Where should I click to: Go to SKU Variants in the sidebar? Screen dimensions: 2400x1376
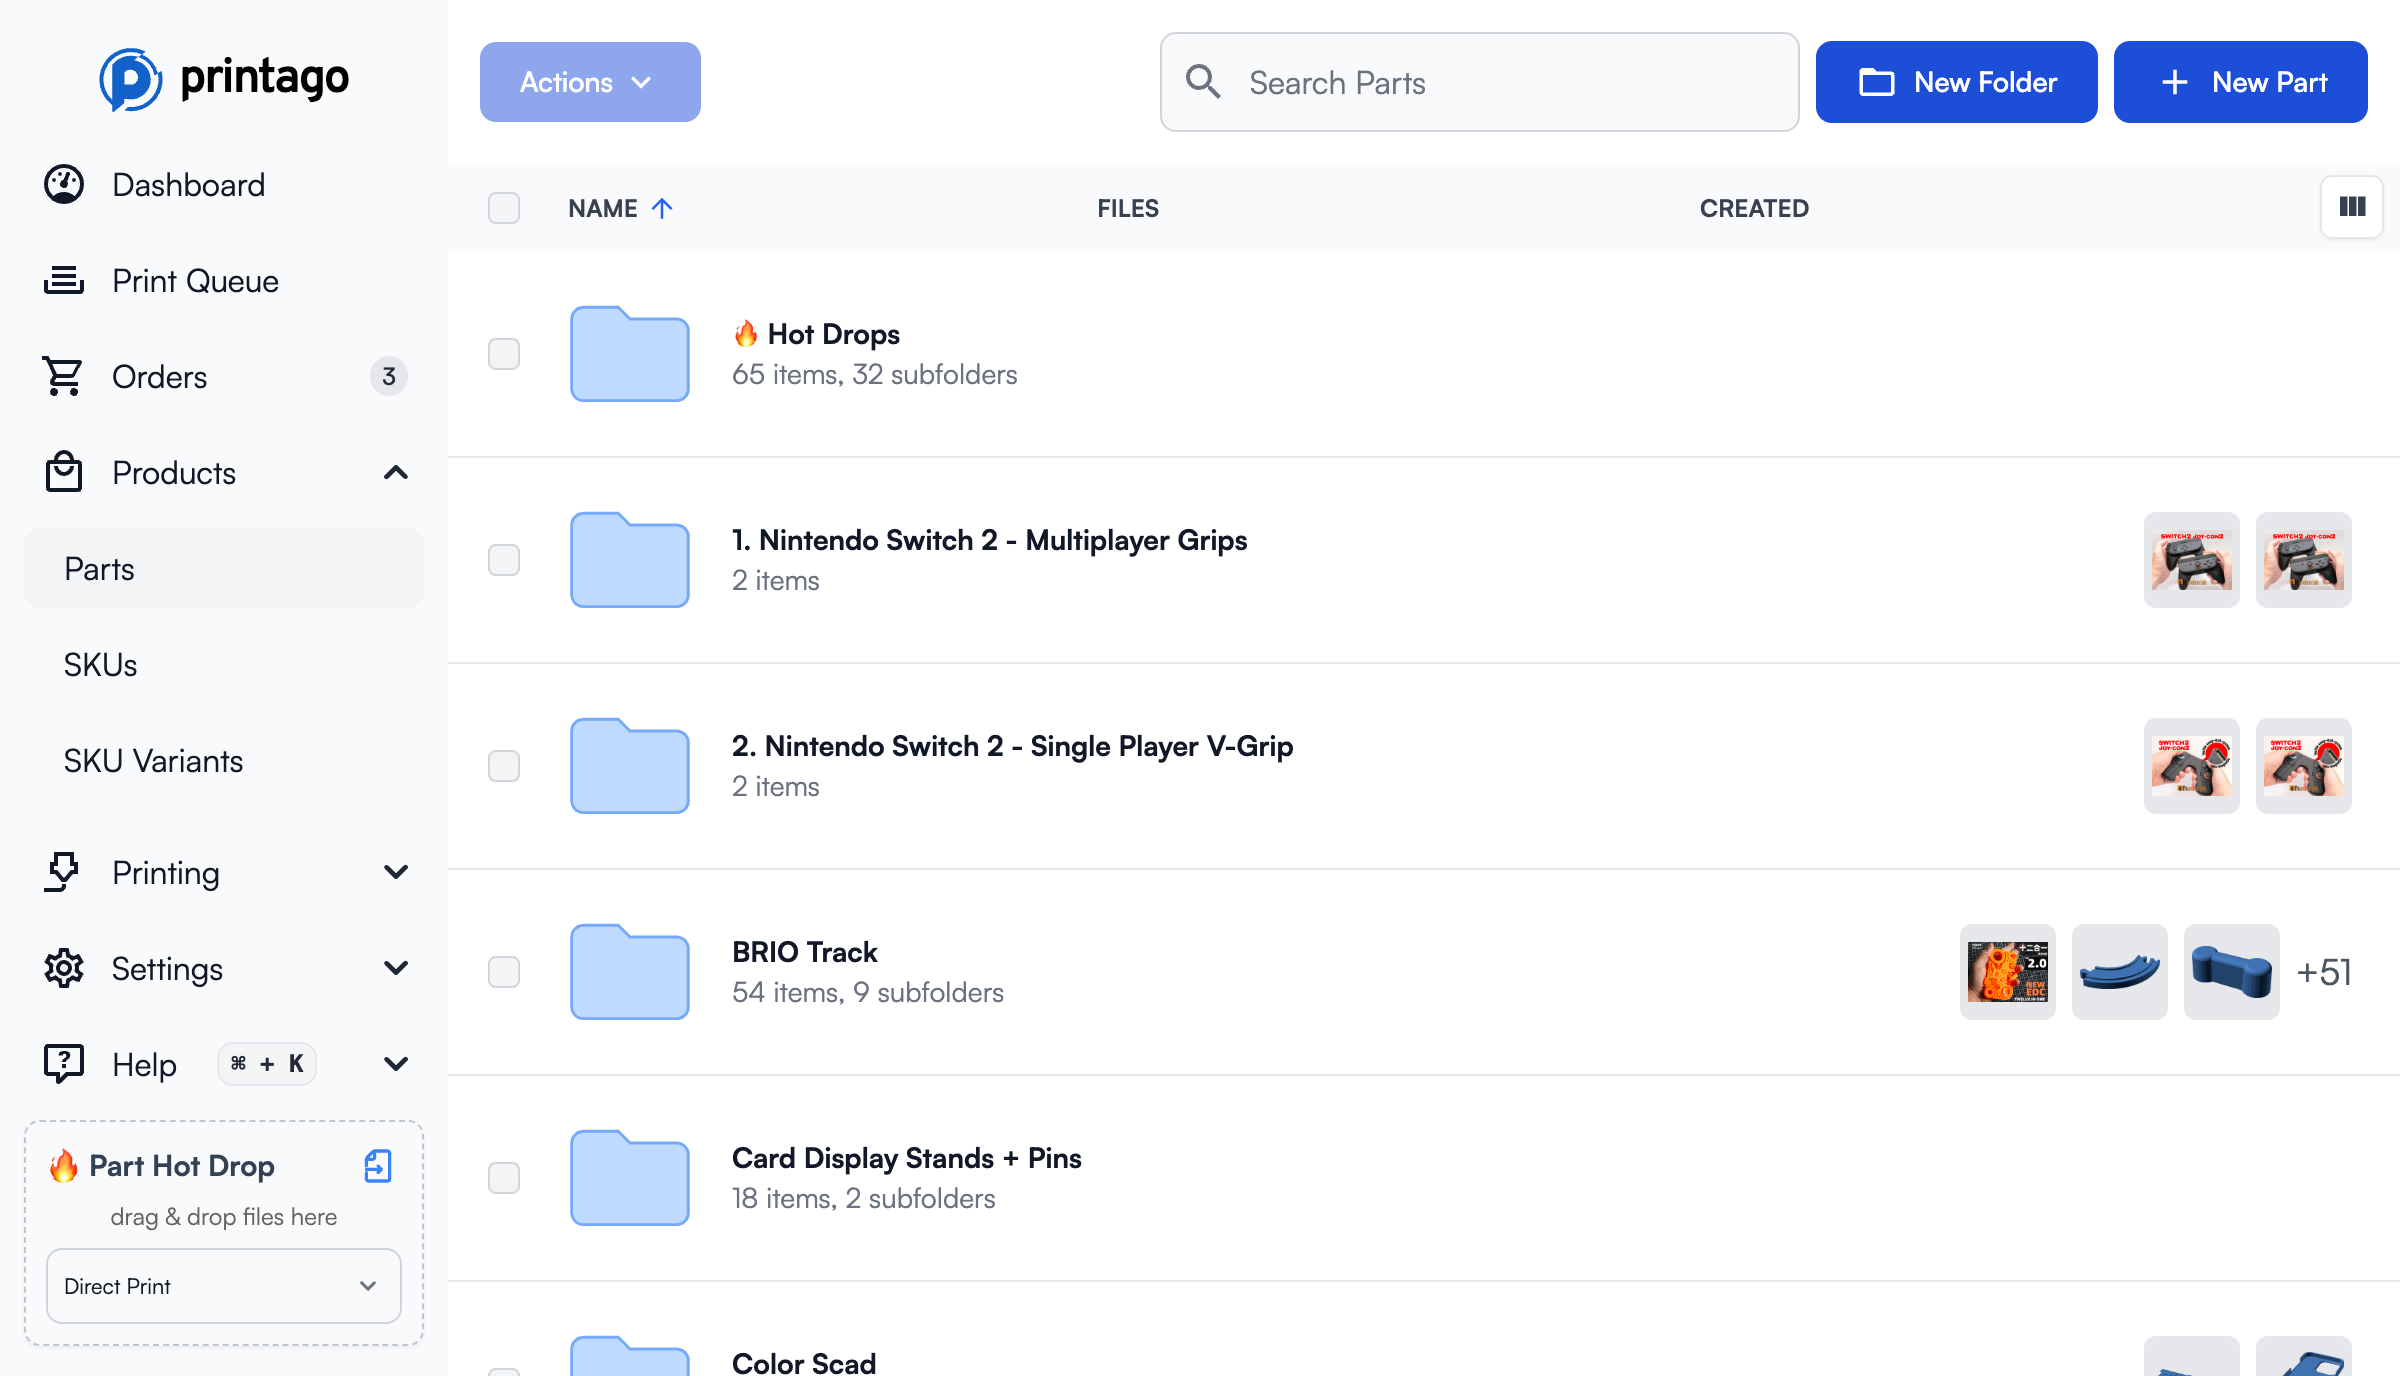pos(154,761)
